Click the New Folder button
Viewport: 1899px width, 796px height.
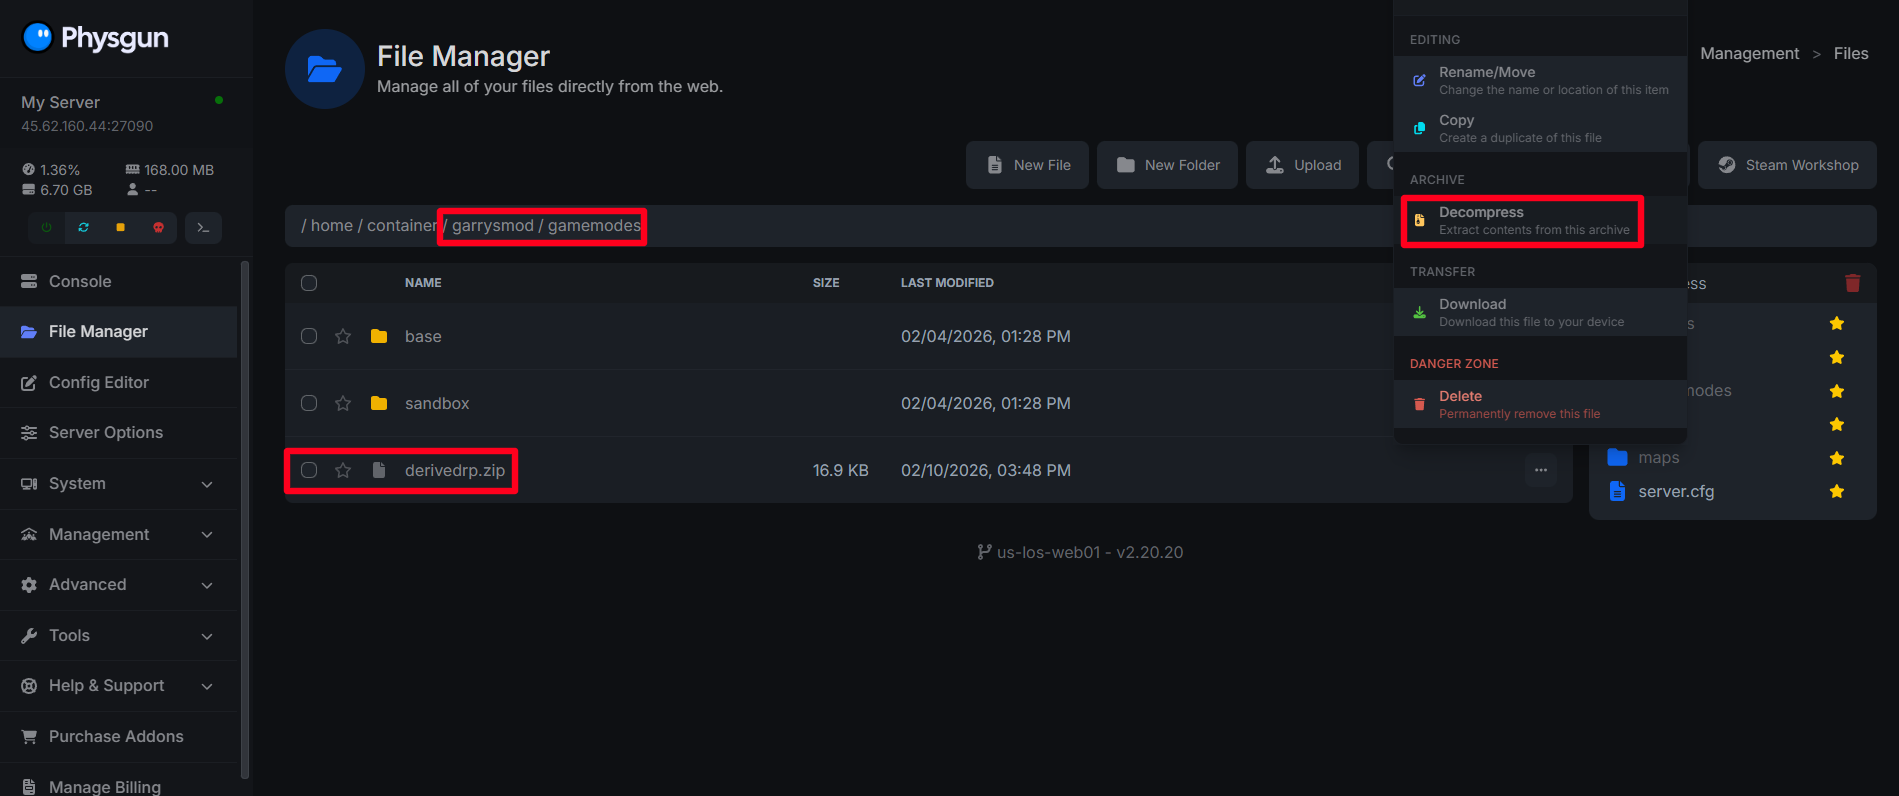click(x=1167, y=165)
